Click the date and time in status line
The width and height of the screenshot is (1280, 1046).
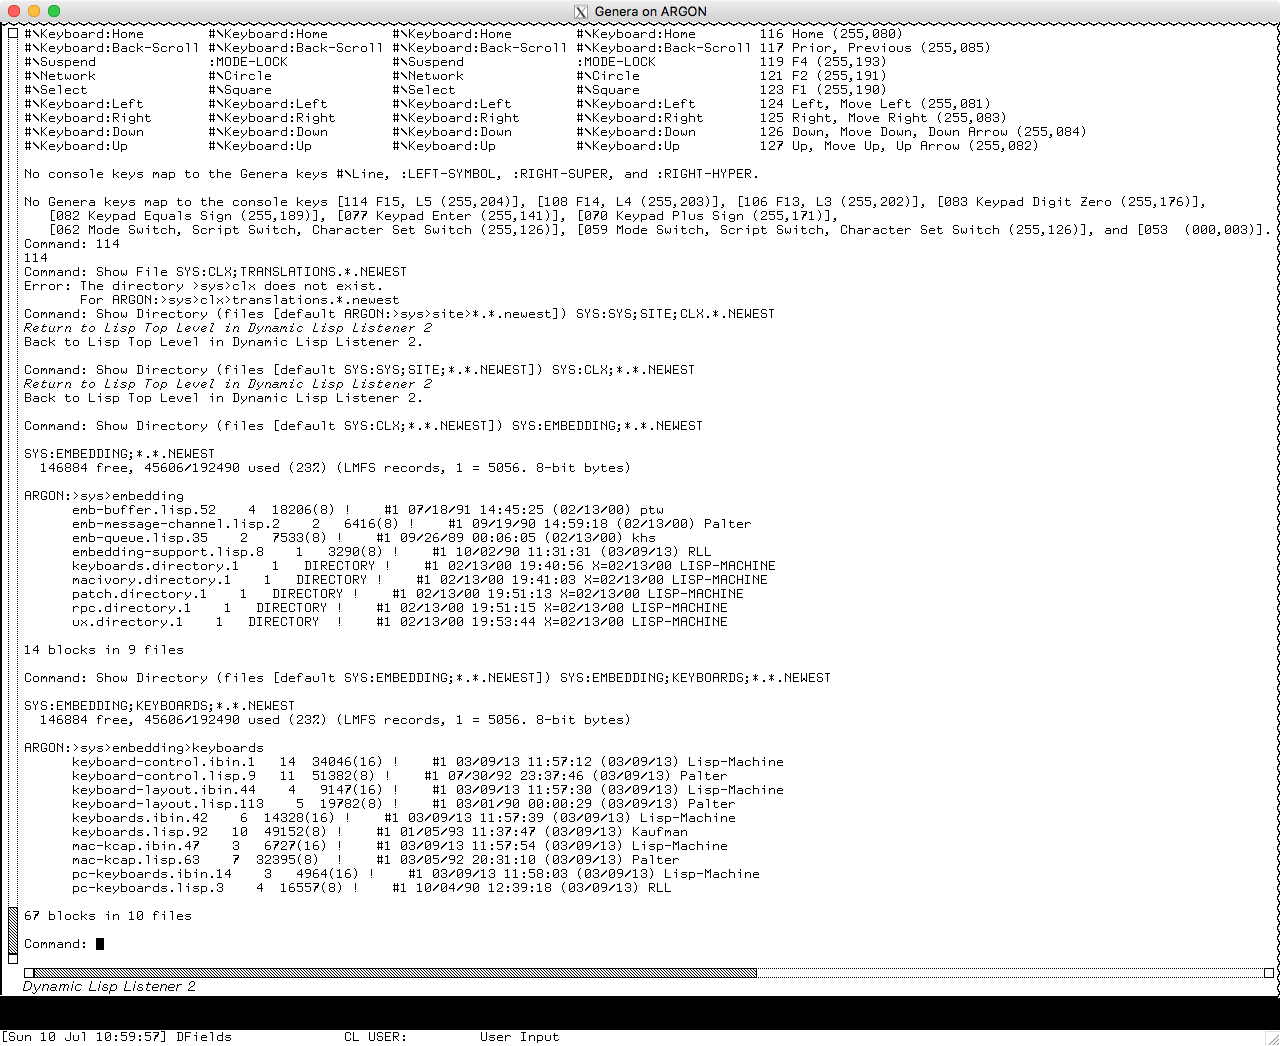click(x=85, y=1037)
